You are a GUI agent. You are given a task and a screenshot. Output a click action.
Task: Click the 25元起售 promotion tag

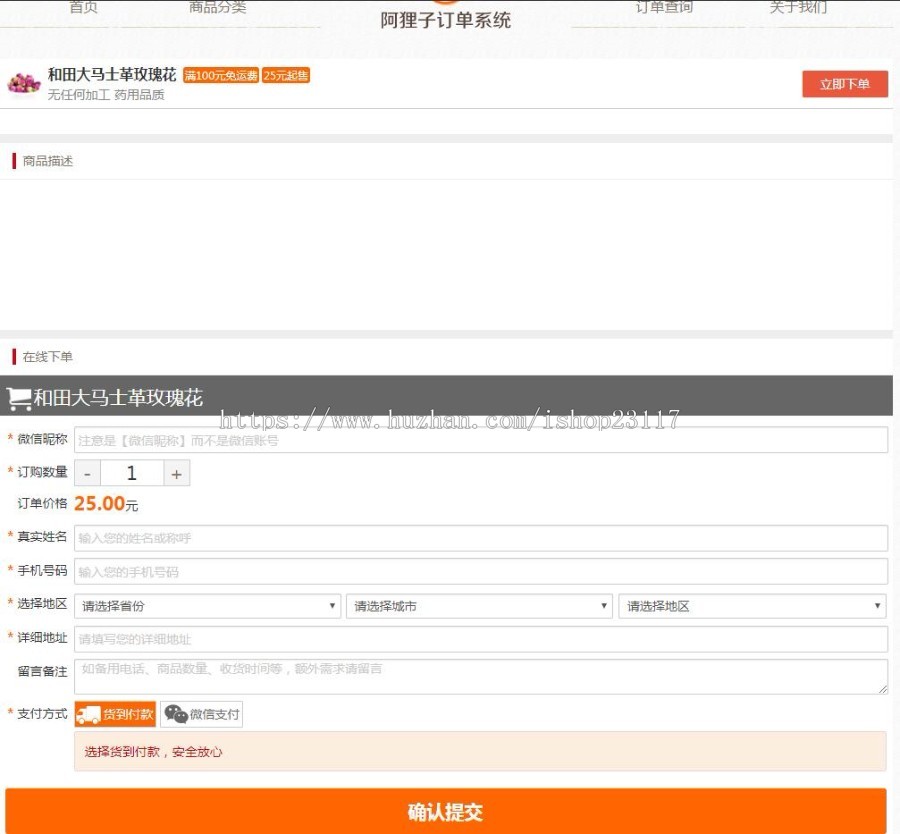286,75
